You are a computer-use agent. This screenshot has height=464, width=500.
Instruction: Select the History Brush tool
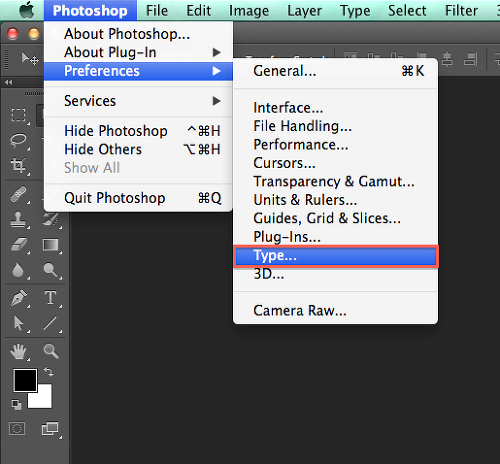51,220
